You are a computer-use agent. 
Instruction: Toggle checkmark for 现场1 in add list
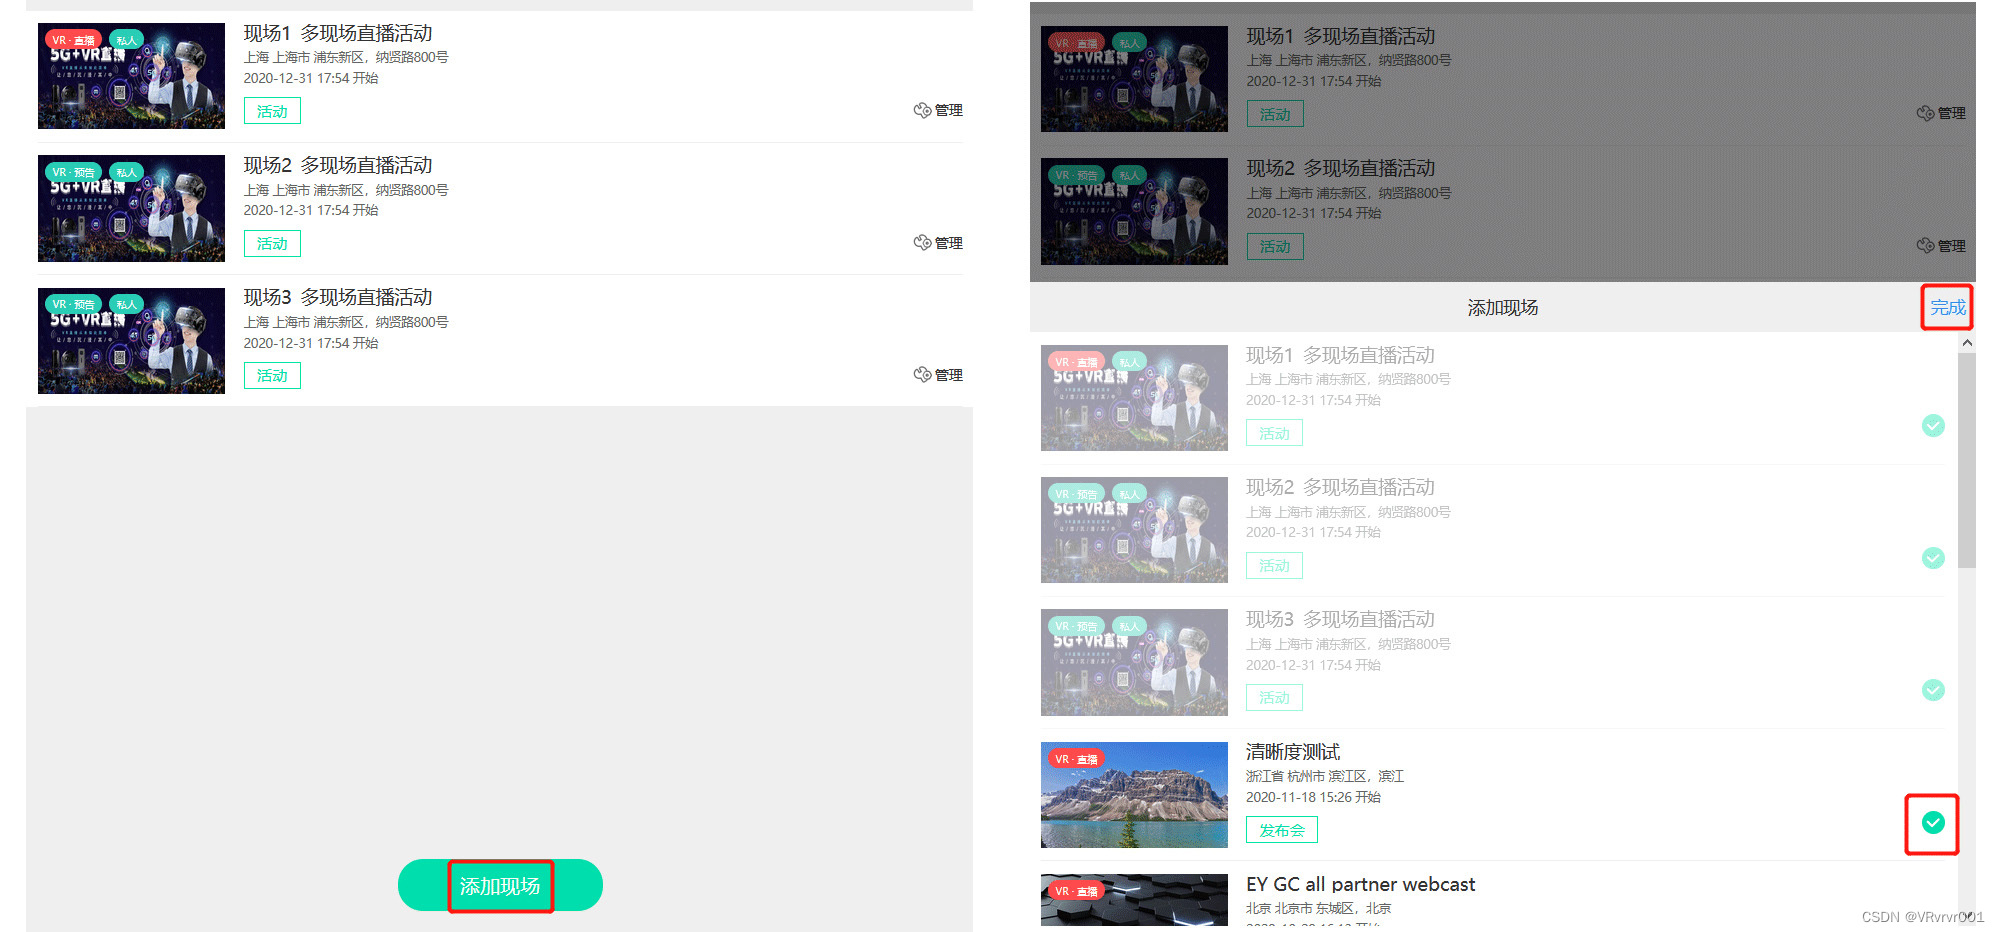1933,426
